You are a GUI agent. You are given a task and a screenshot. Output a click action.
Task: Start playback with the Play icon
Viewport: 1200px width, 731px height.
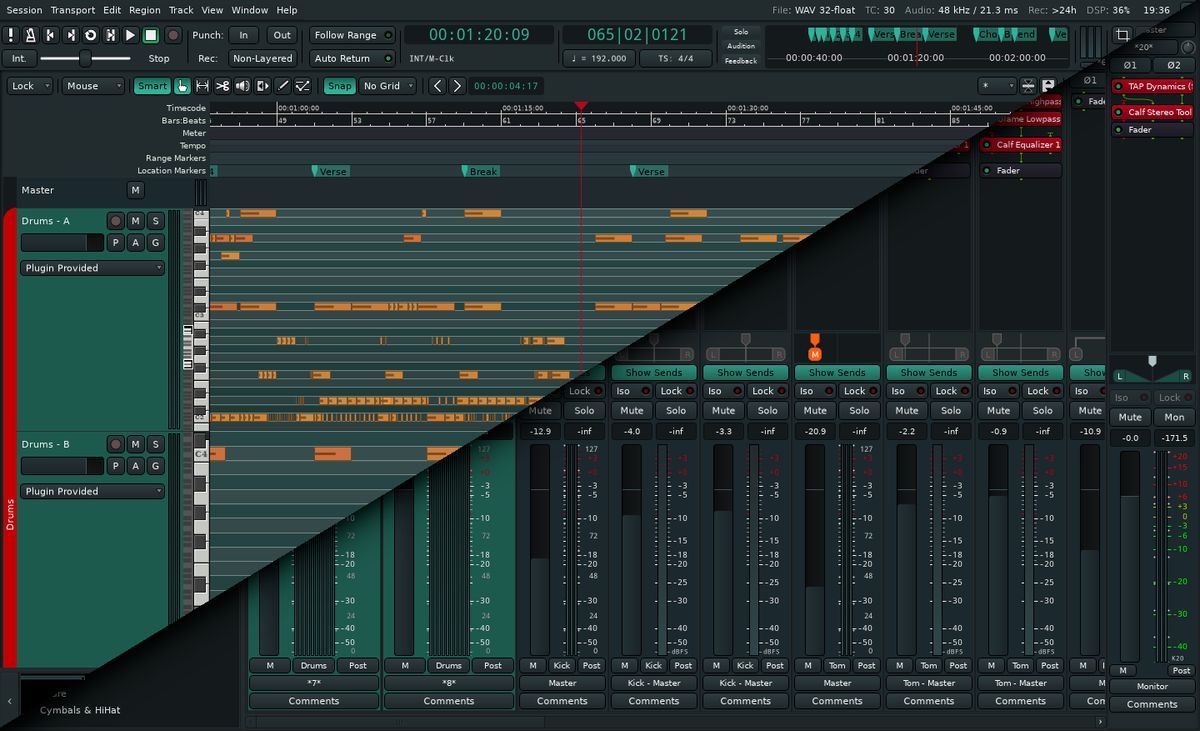pos(131,35)
